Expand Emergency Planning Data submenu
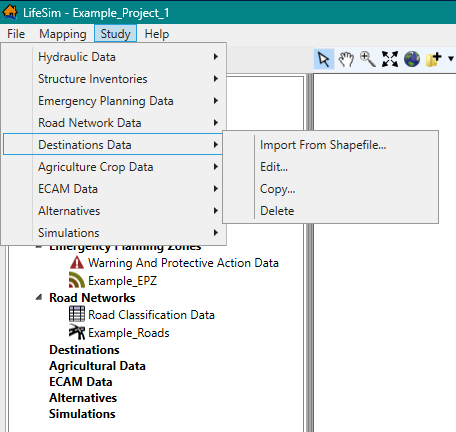 113,101
